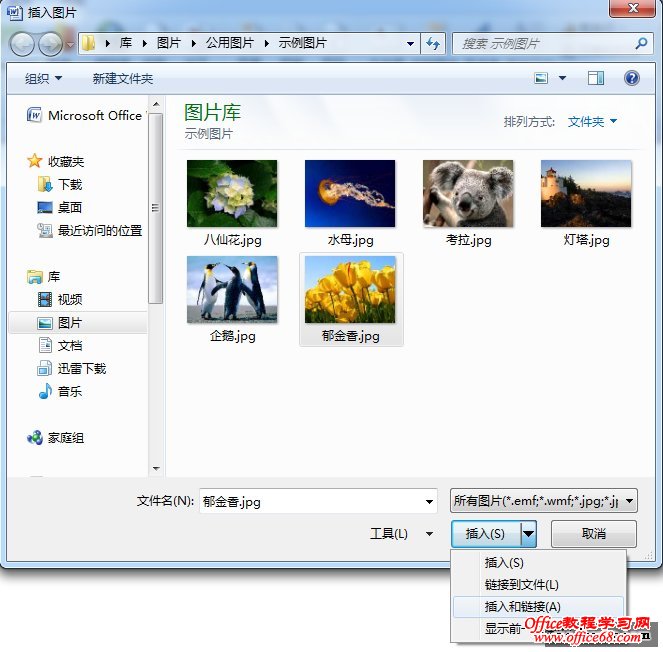The width and height of the screenshot is (663, 652).
Task: Choose 插入(S) from dropdown menu
Action: pyautogui.click(x=538, y=563)
